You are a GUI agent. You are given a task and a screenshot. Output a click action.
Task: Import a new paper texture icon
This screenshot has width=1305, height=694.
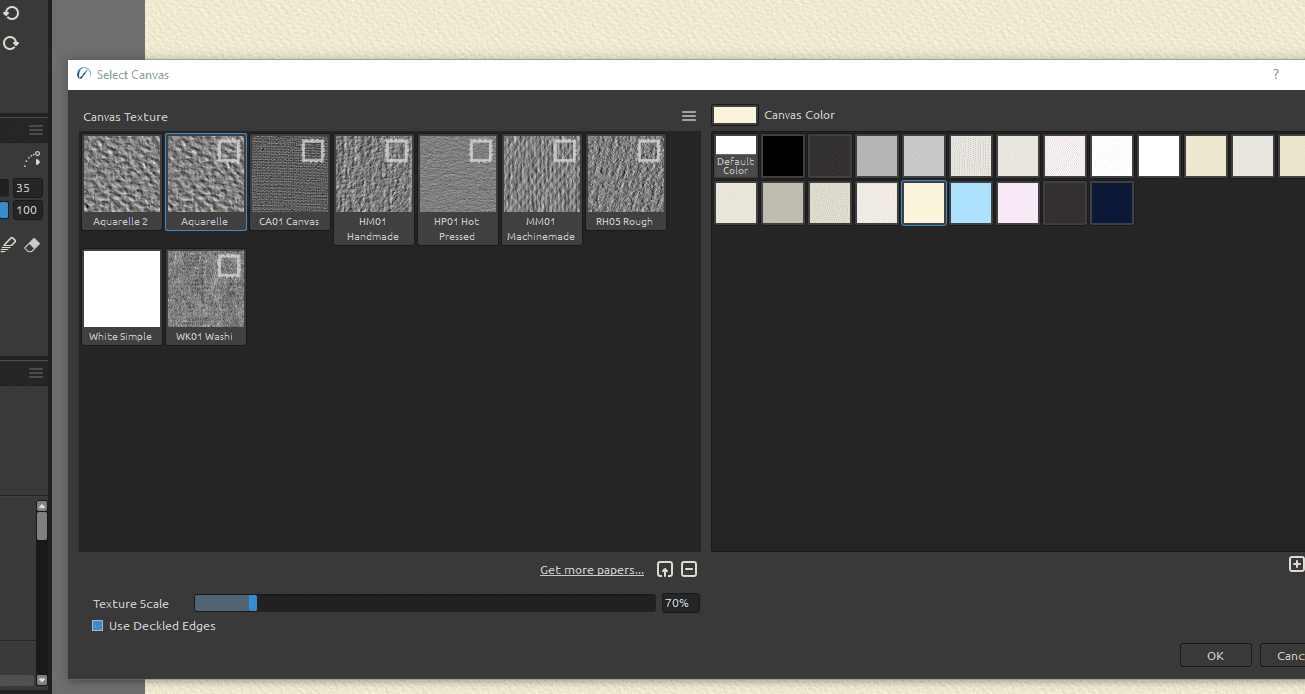(x=665, y=570)
